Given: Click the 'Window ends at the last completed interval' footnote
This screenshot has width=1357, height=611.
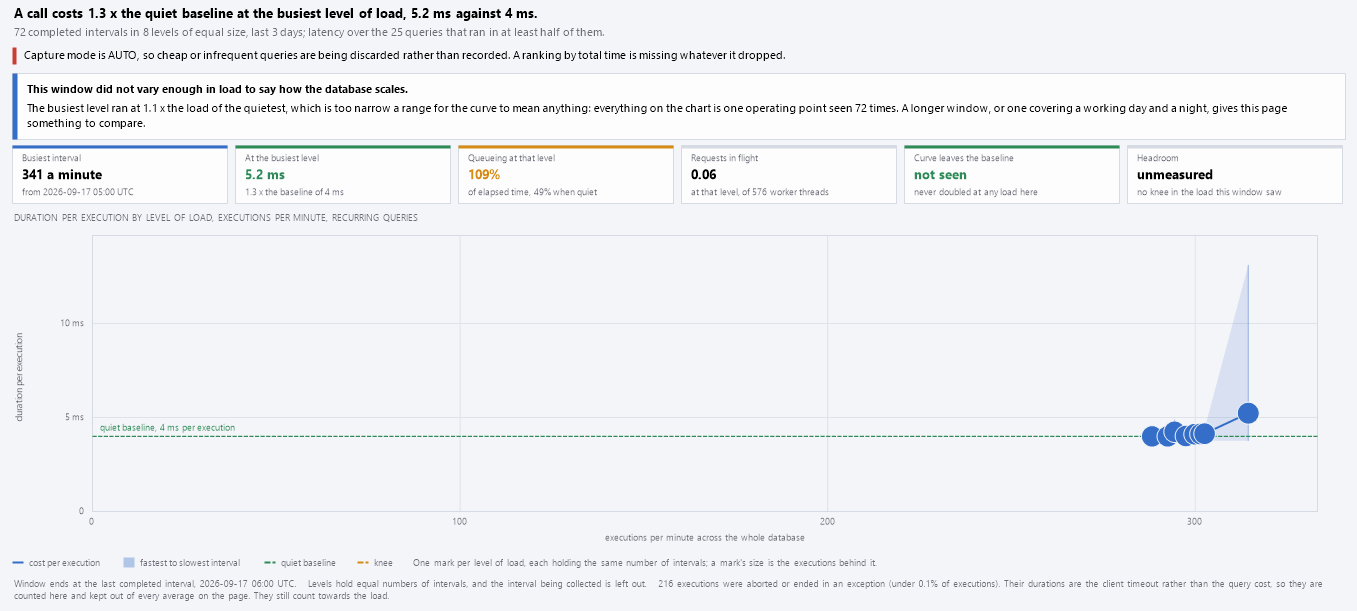Looking at the screenshot, I should click(x=155, y=583).
